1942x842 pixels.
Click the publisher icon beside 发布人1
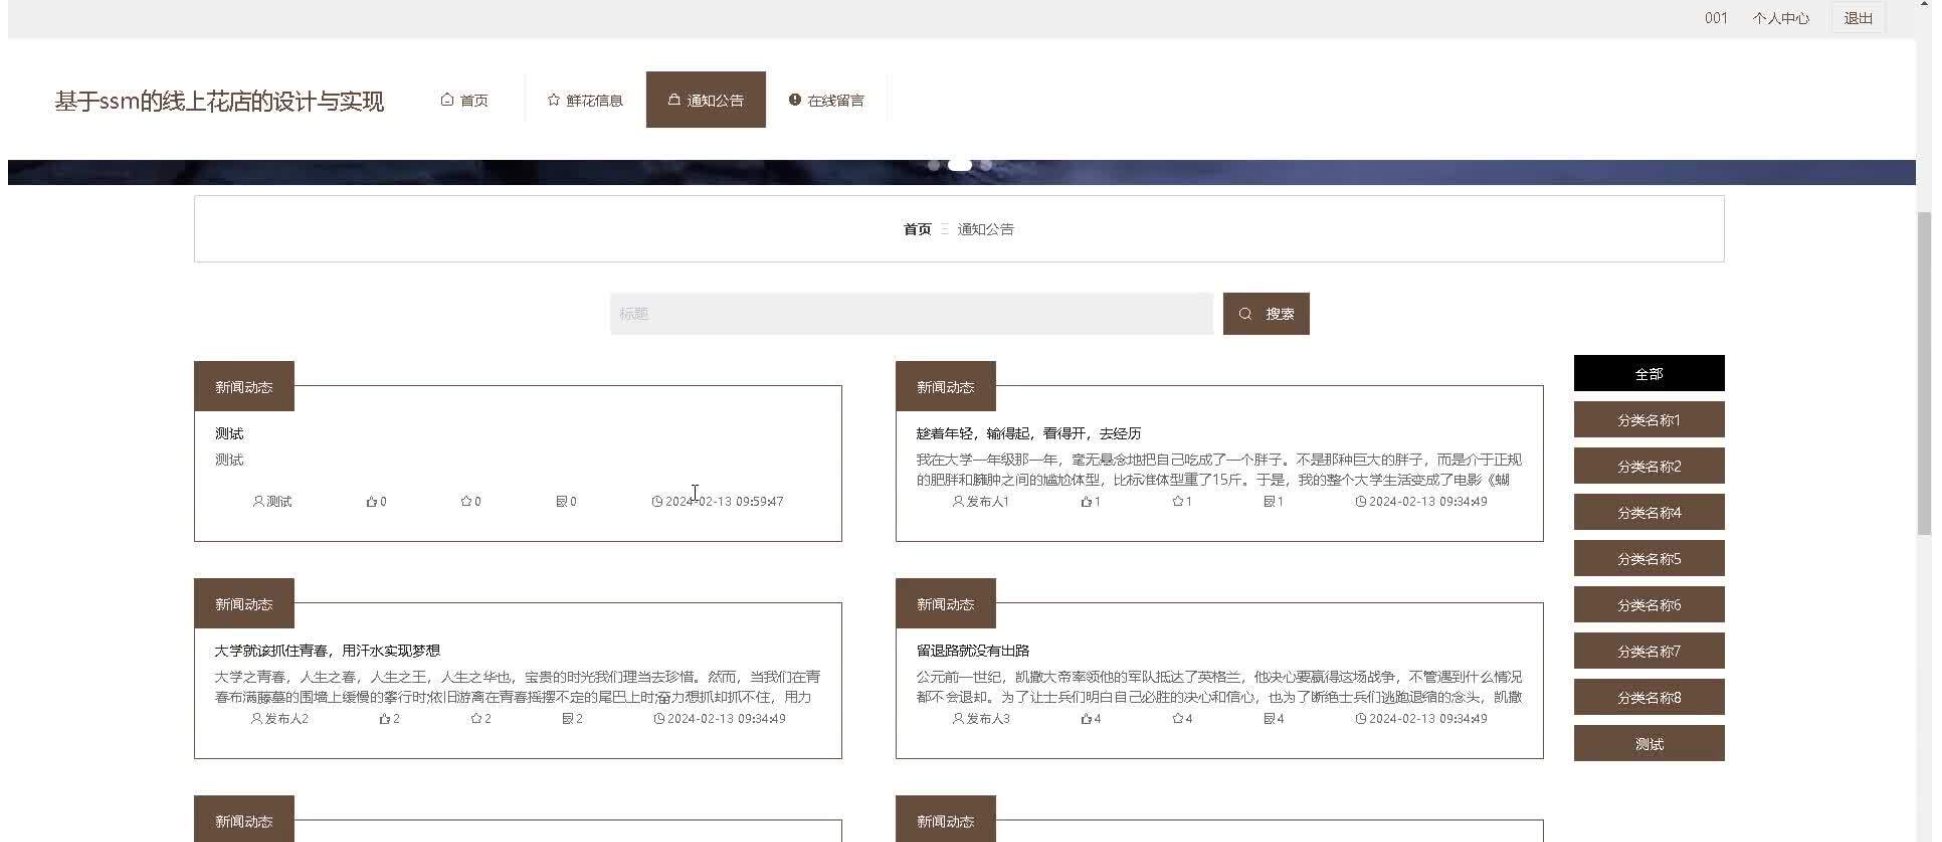pyautogui.click(x=958, y=501)
